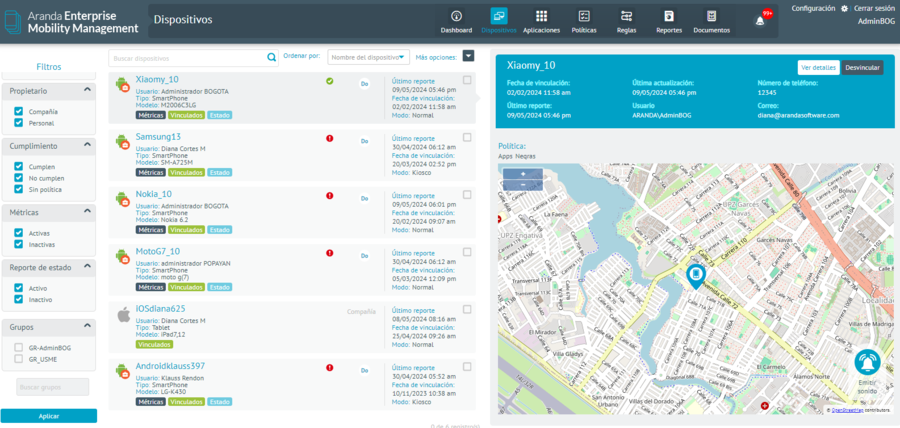Viewport: 900px width, 428px height.
Task: Uncheck the Compañía owner filter
Action: tap(19, 112)
